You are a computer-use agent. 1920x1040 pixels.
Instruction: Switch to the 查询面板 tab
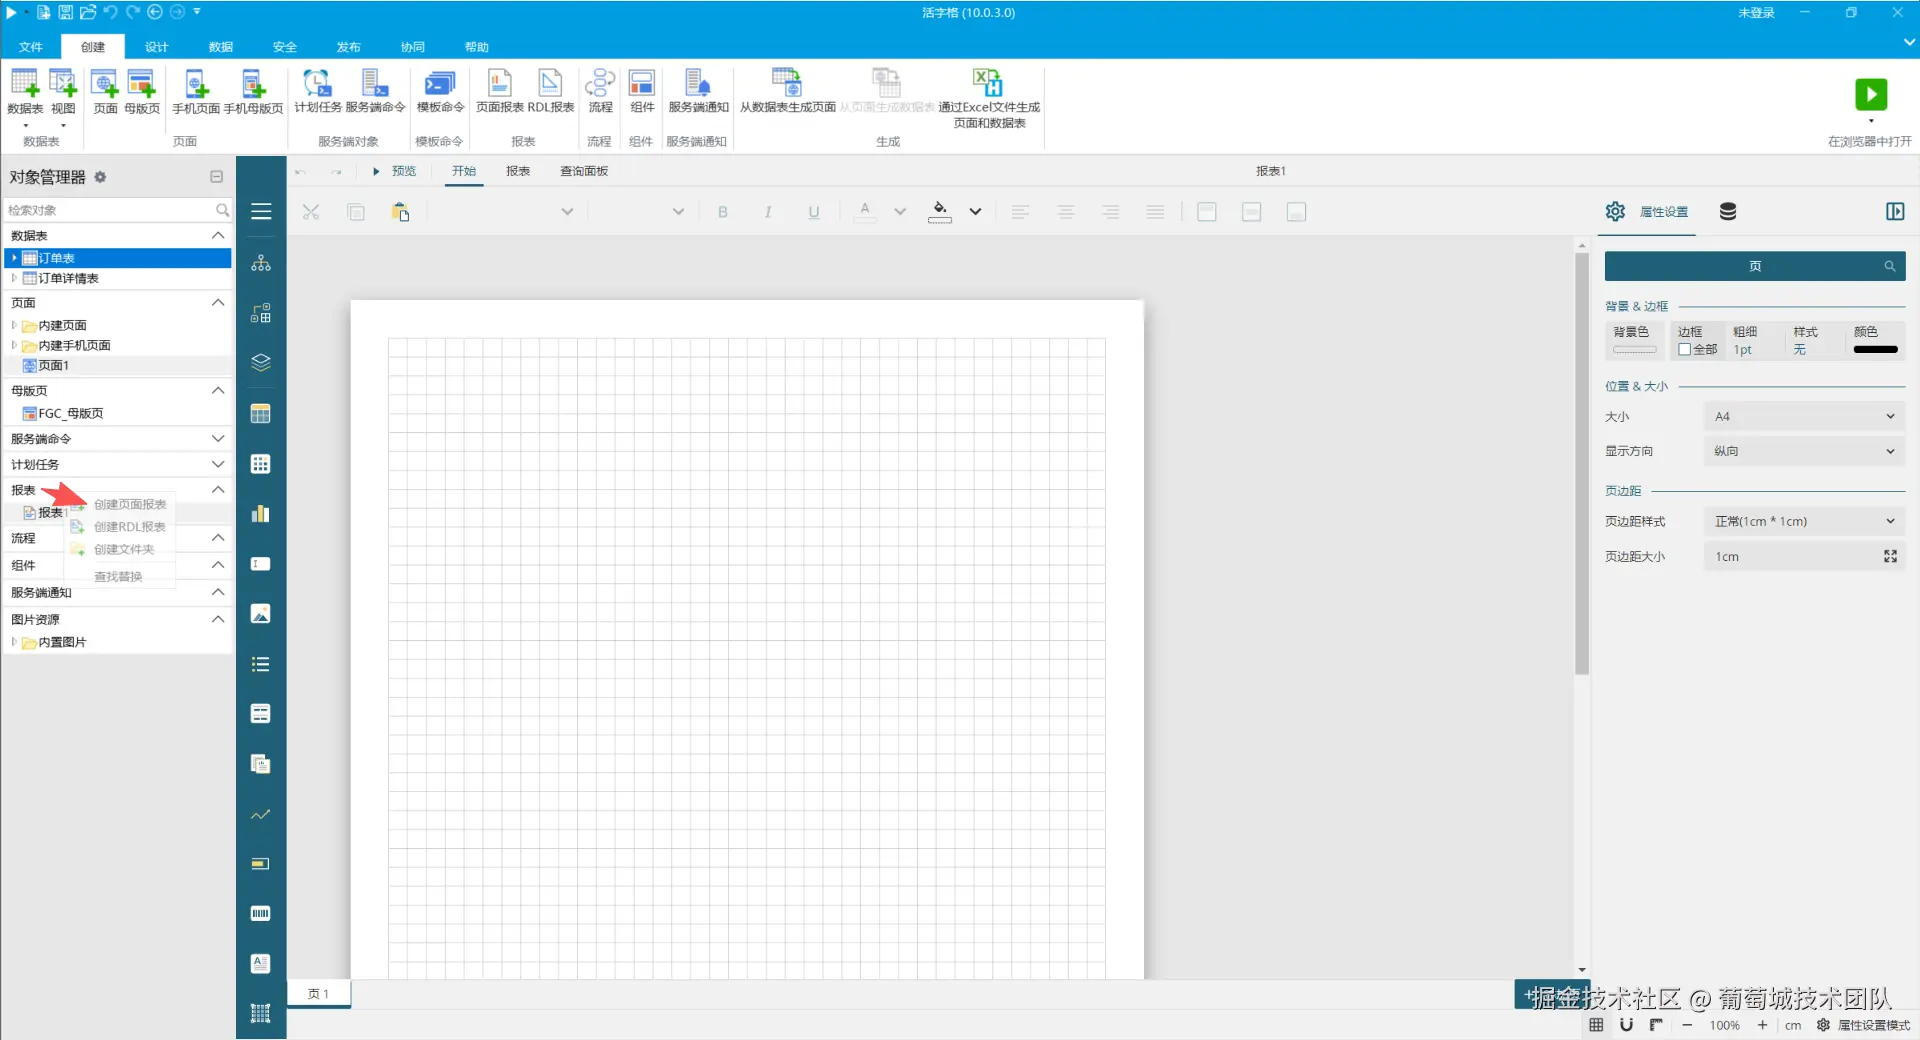tap(584, 171)
